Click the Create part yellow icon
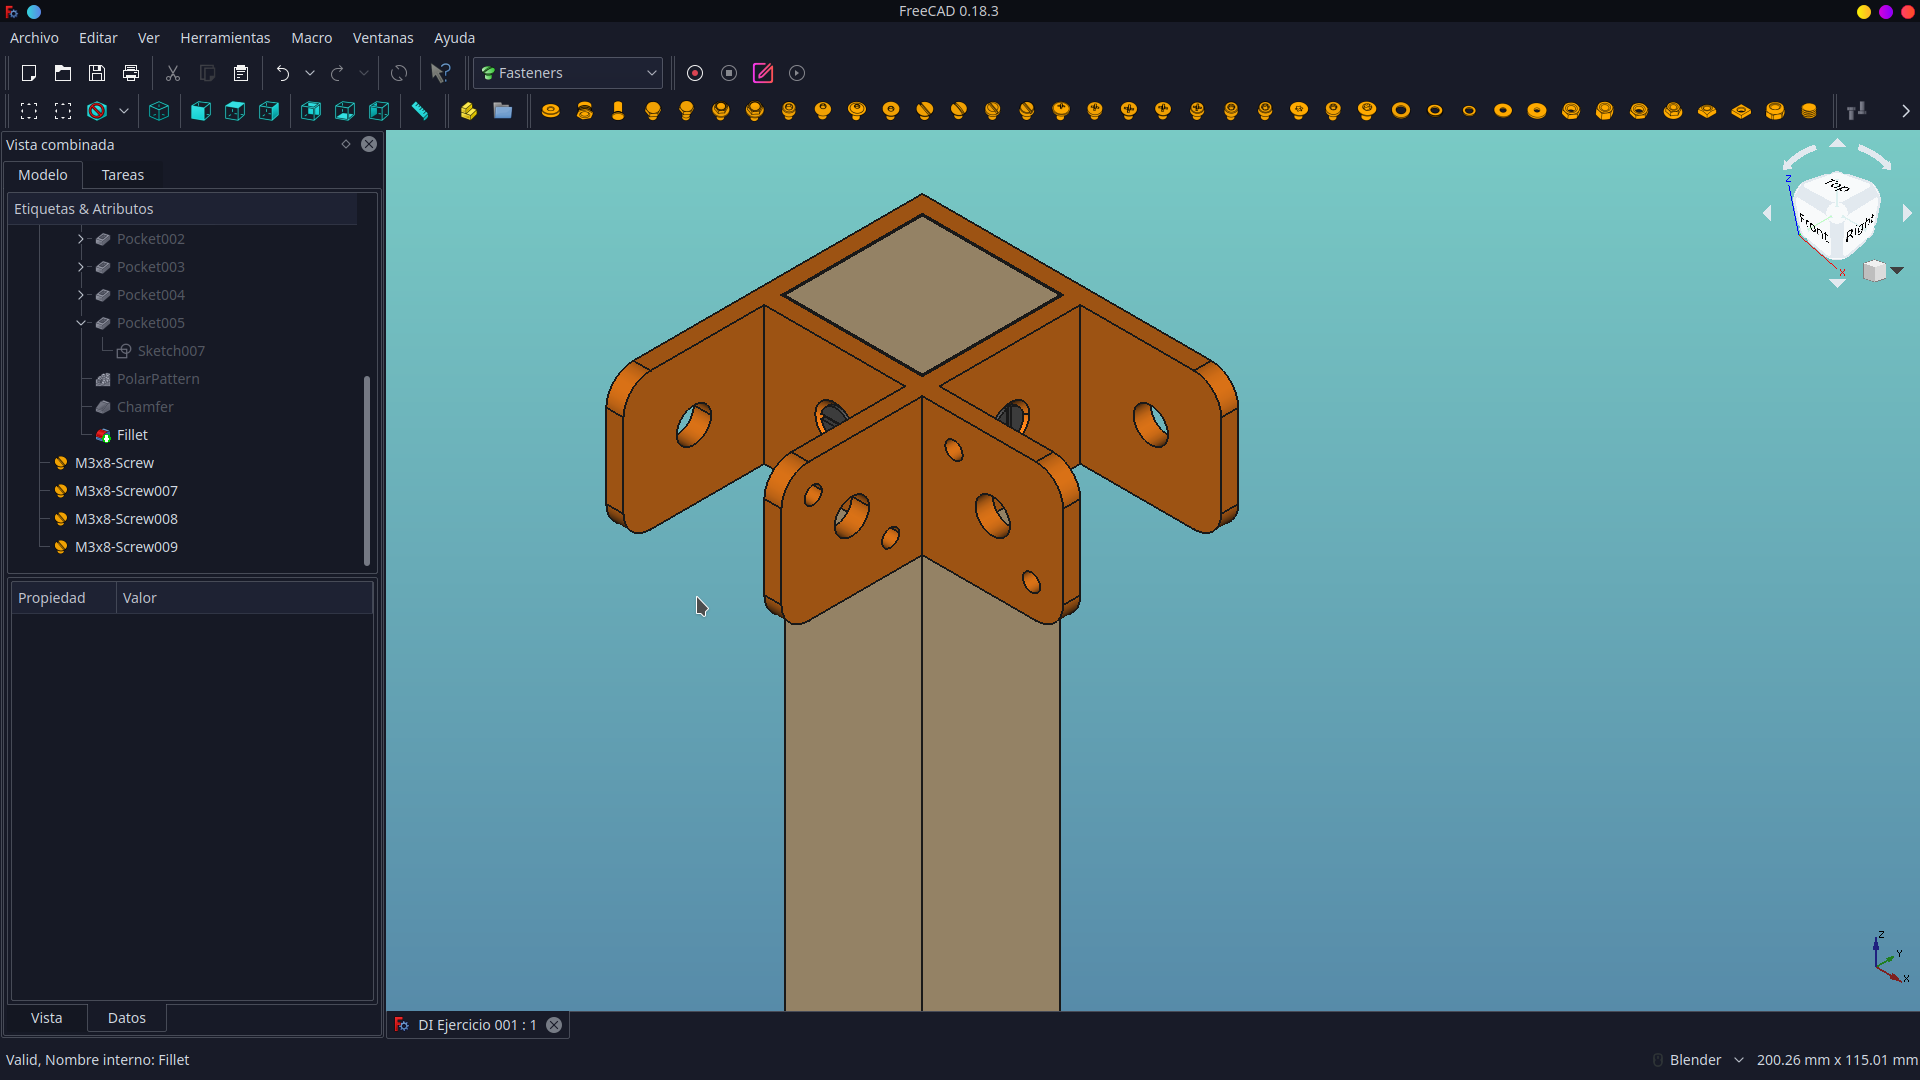This screenshot has width=1920, height=1080. (x=469, y=111)
